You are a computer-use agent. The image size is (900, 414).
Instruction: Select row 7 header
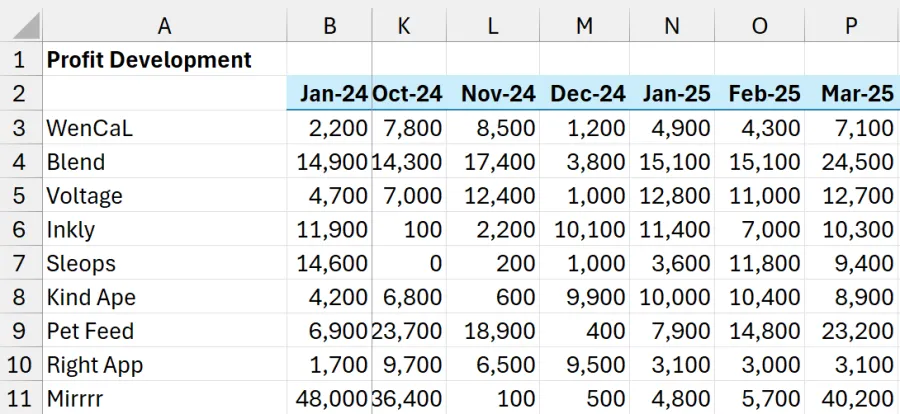click(21, 262)
